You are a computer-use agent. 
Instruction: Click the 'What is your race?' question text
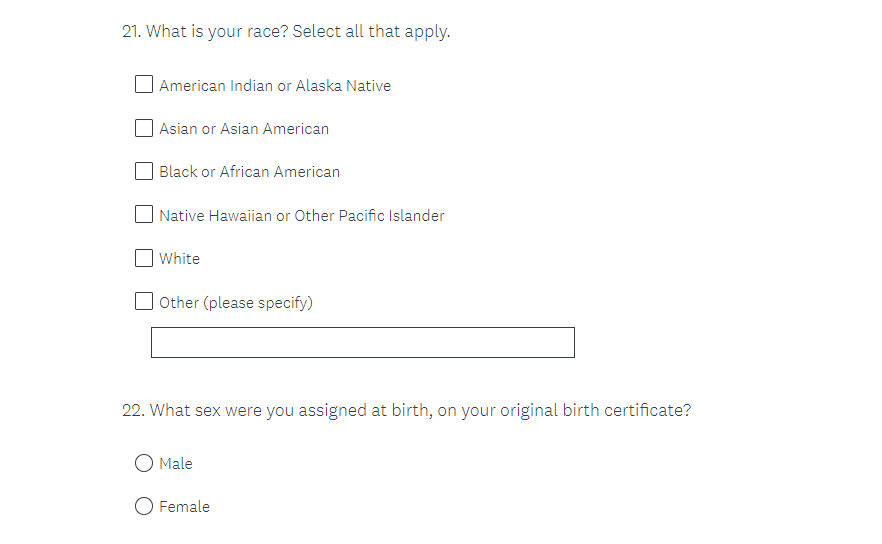click(217, 32)
